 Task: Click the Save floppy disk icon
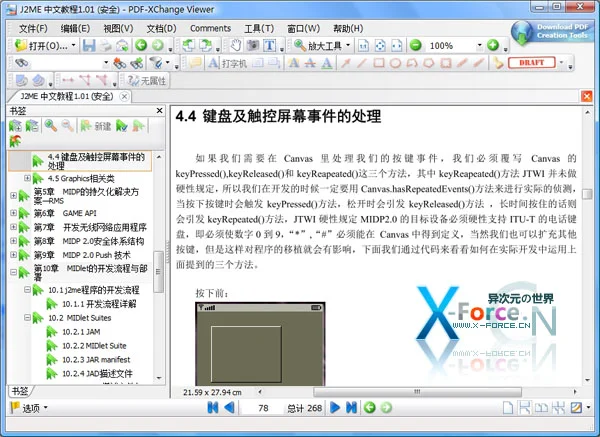(89, 46)
